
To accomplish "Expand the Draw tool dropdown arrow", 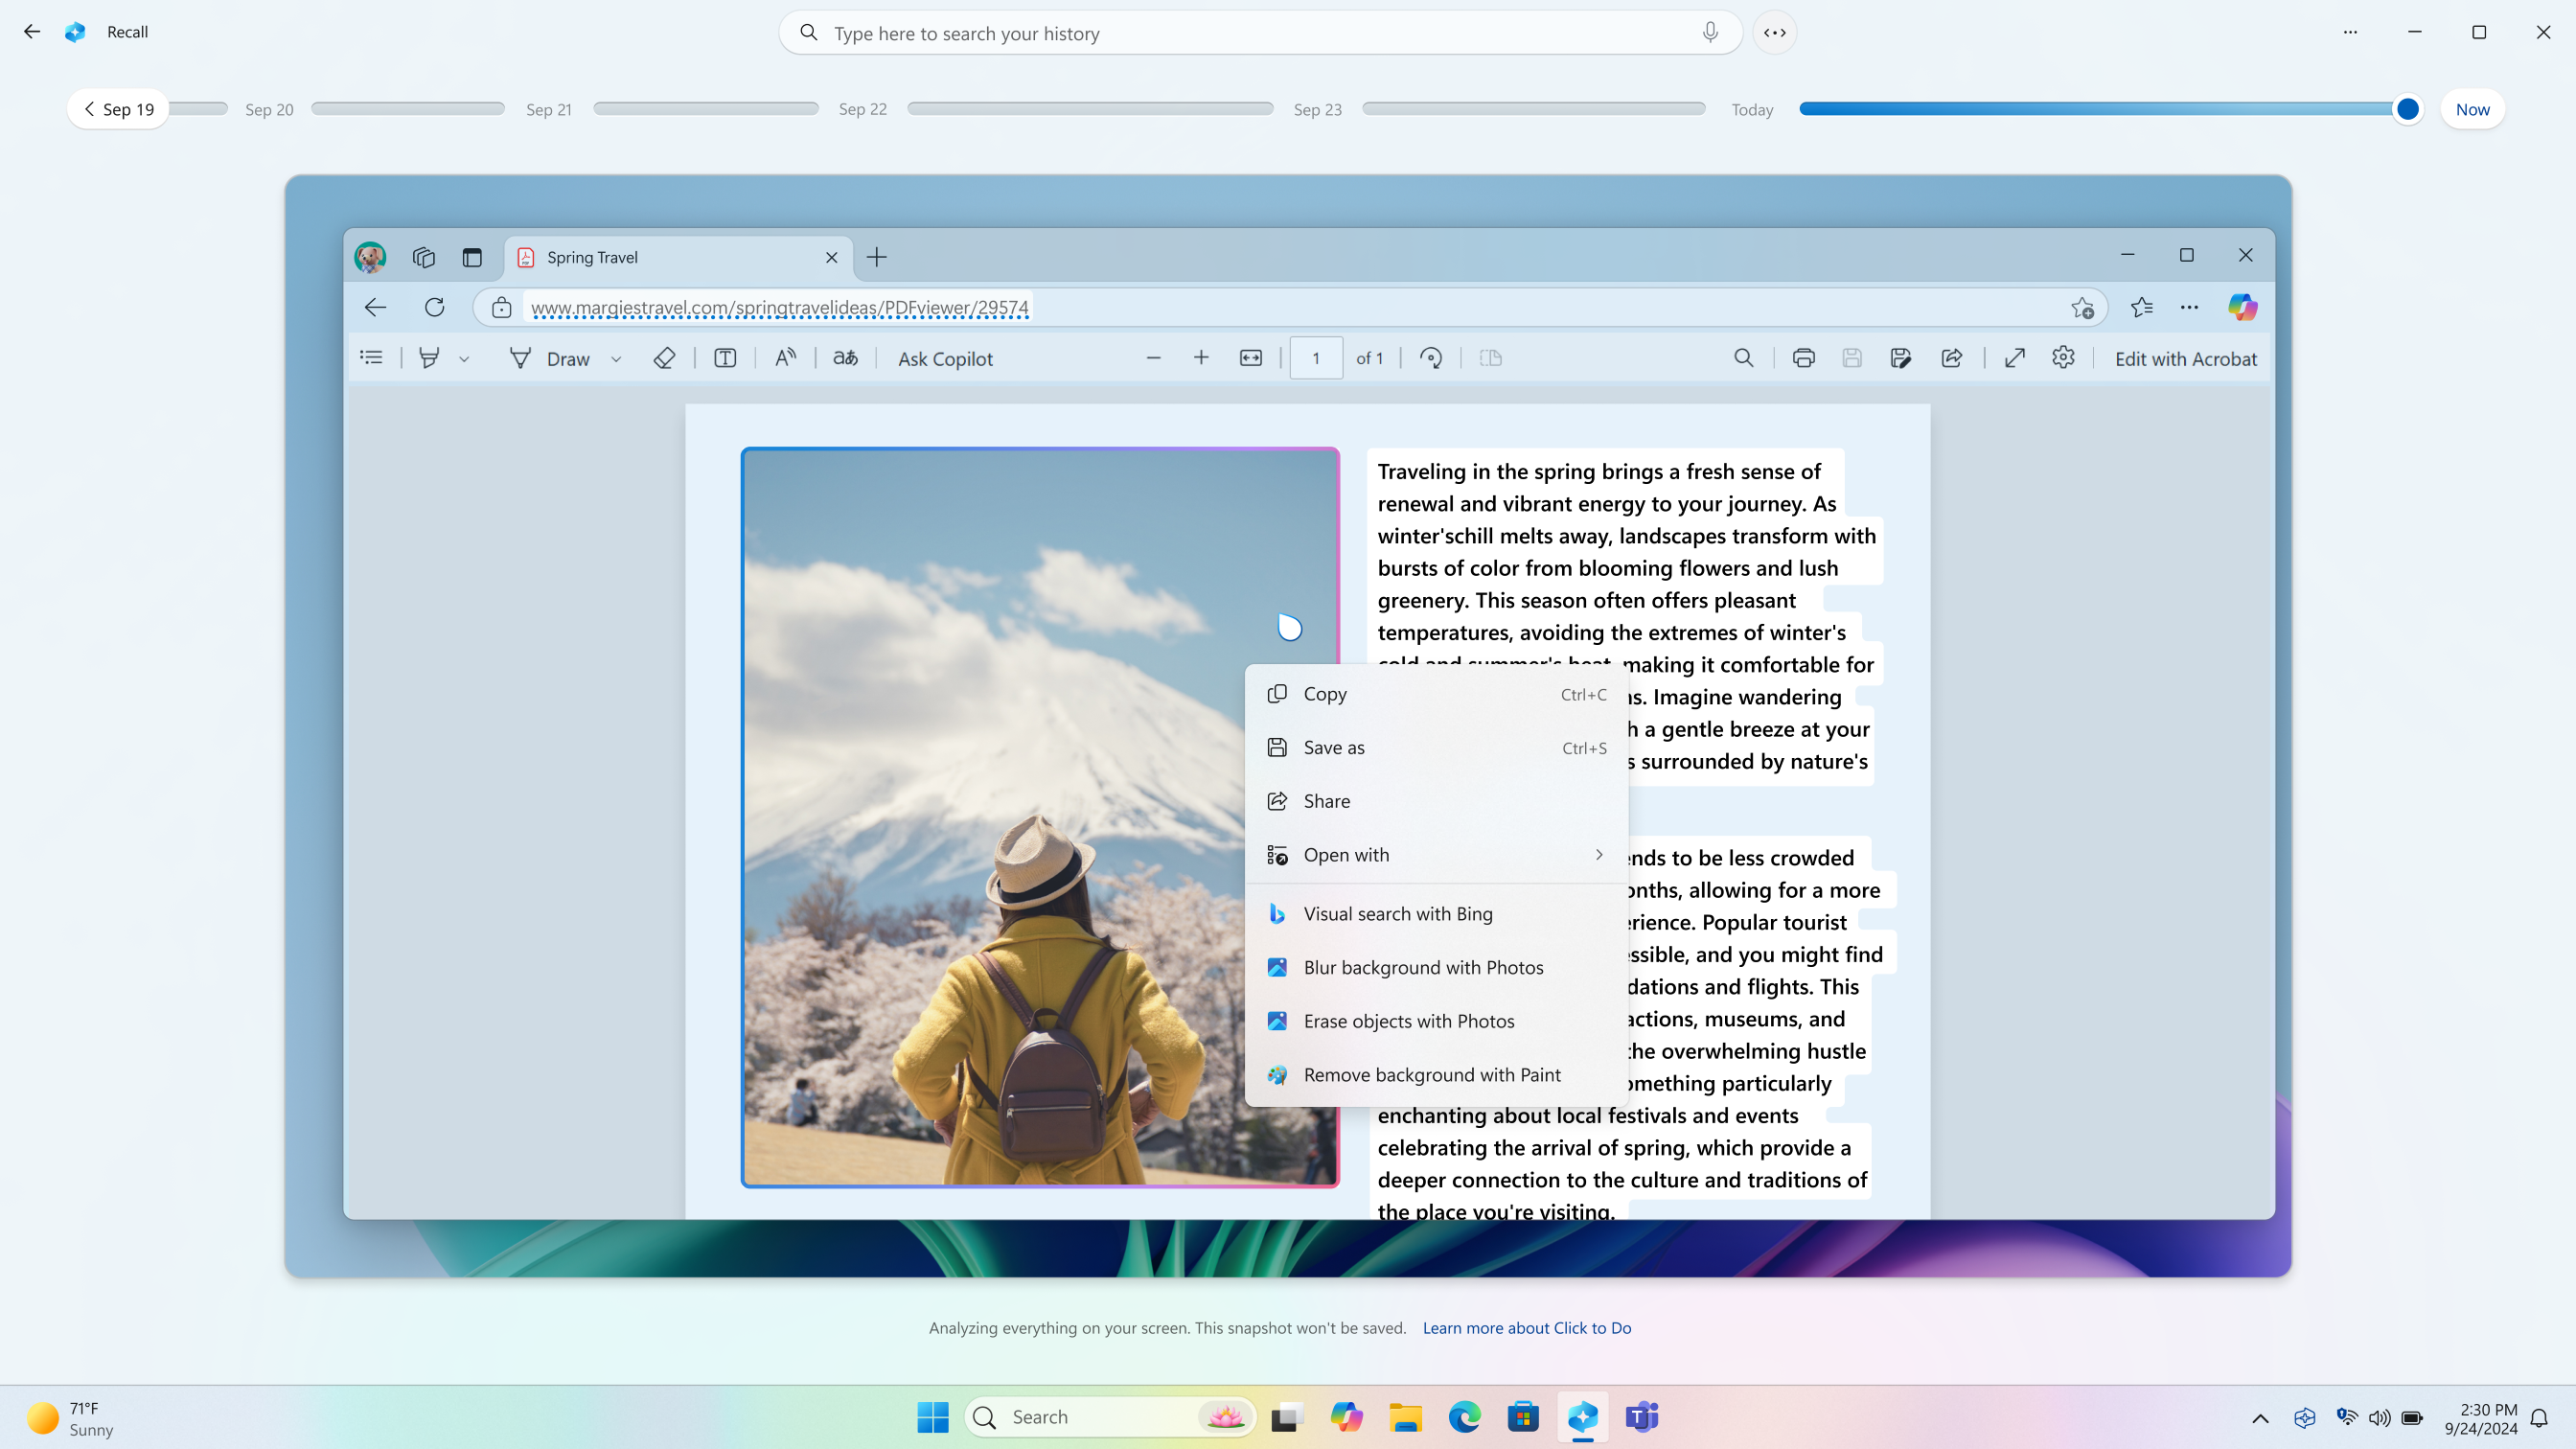I will pos(615,359).
